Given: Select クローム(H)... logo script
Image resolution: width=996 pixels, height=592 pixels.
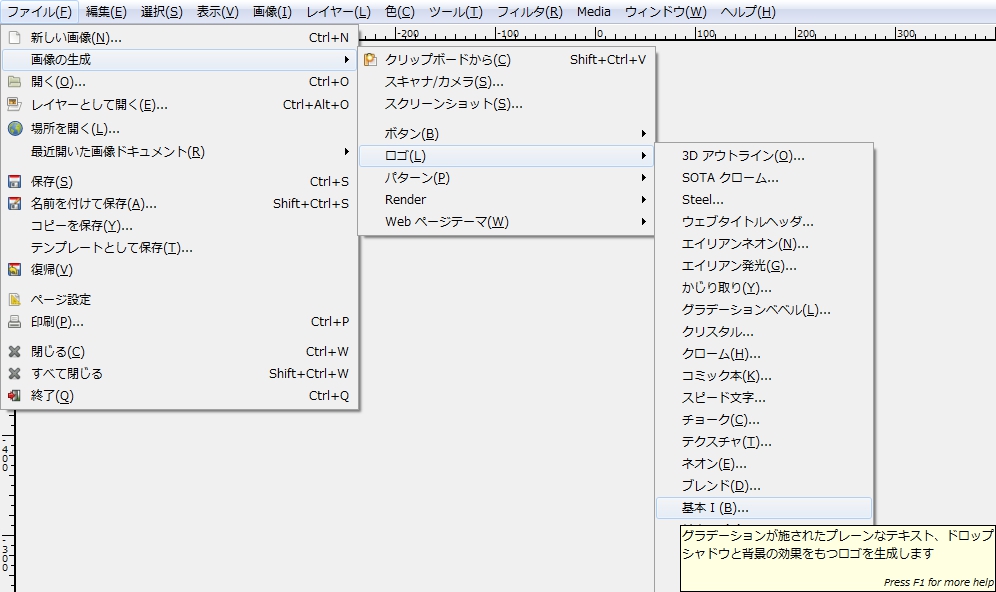Looking at the screenshot, I should pos(764,354).
